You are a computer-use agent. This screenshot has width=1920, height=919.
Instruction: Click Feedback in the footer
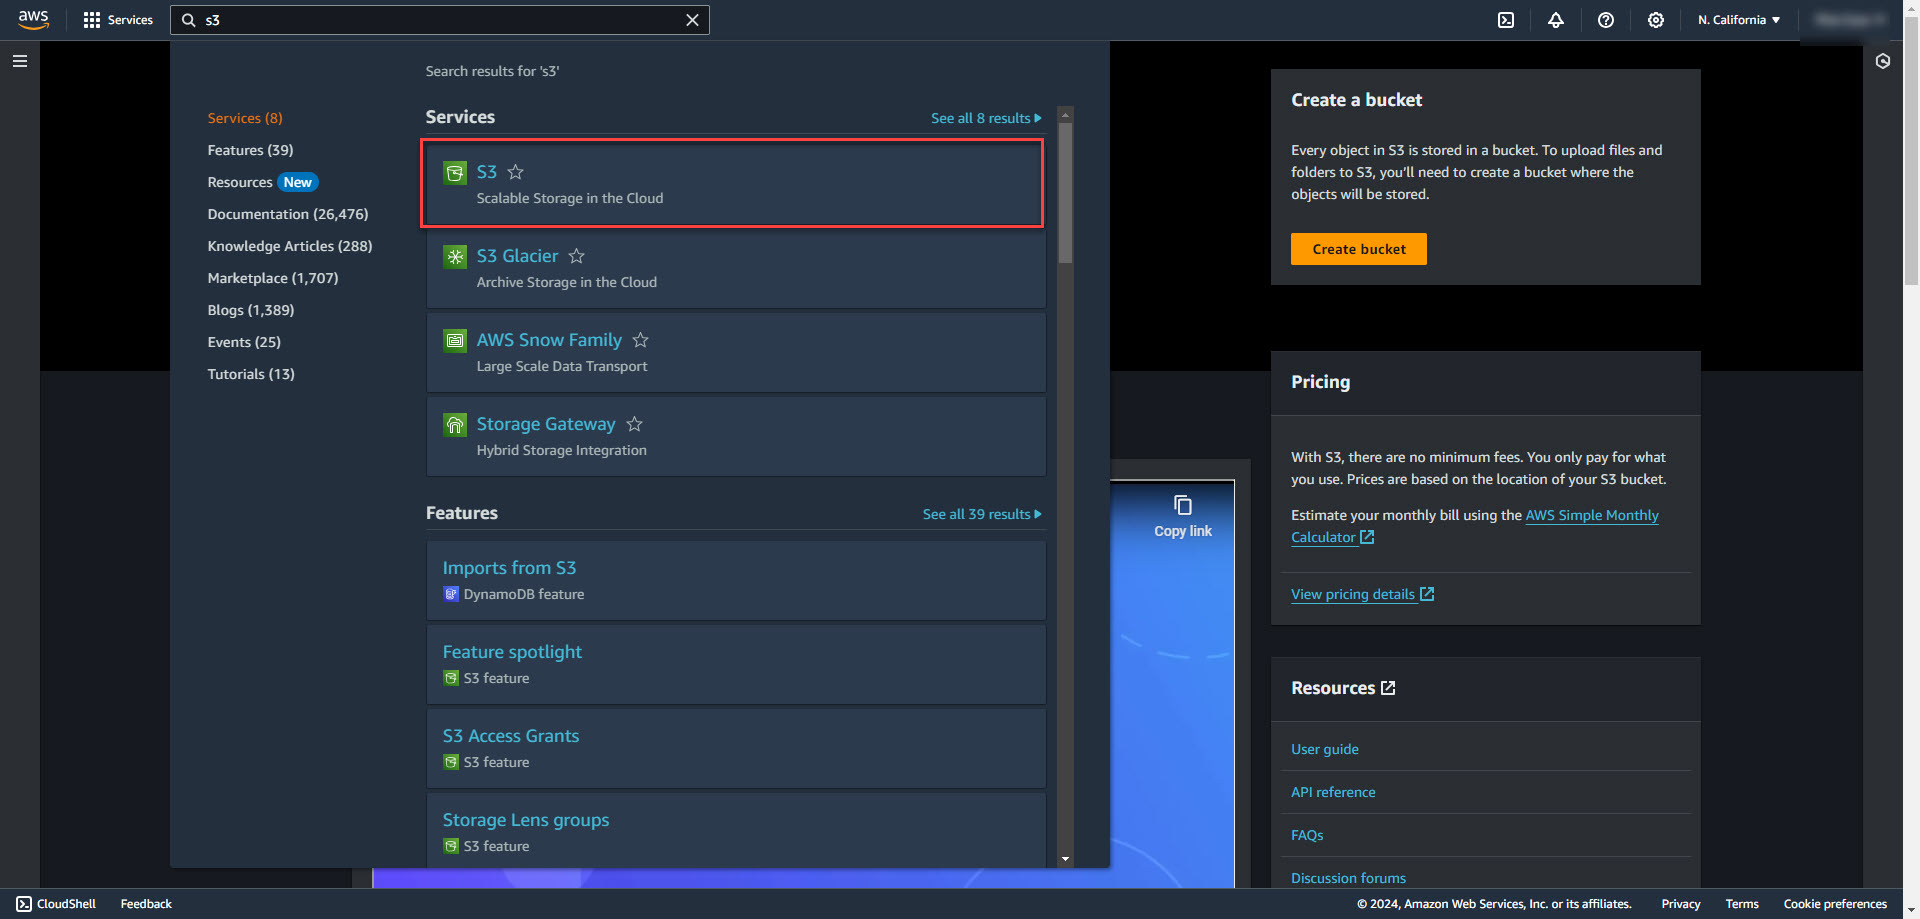(146, 904)
